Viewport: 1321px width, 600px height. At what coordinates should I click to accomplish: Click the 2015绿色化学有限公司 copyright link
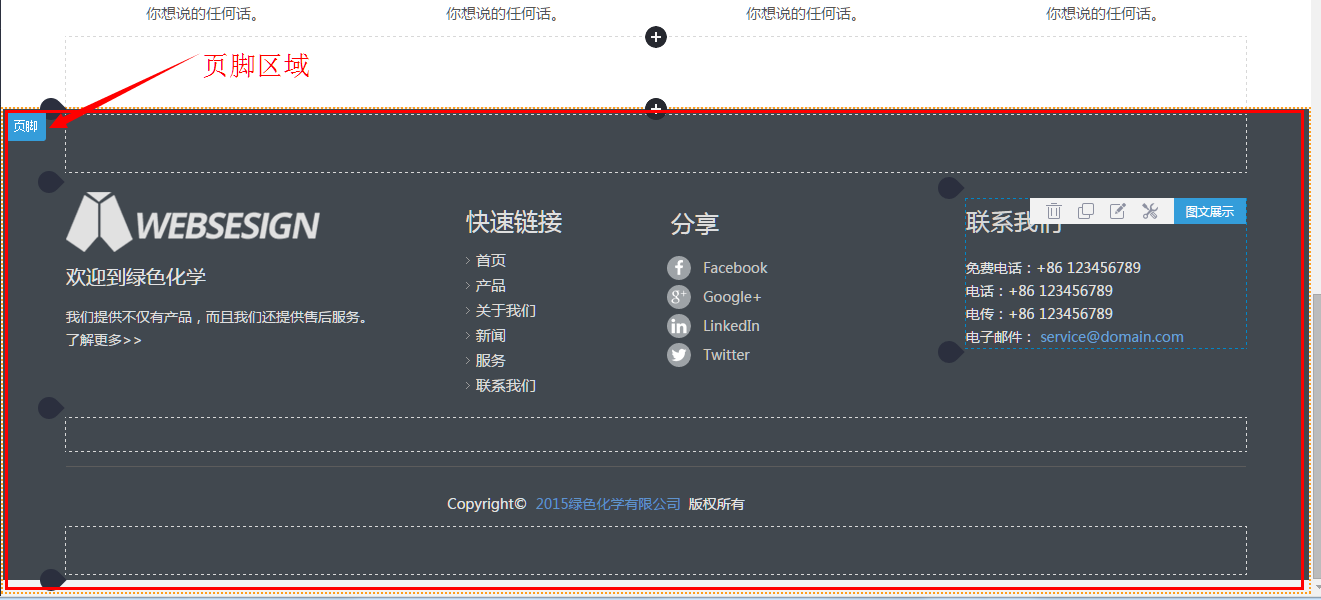607,503
